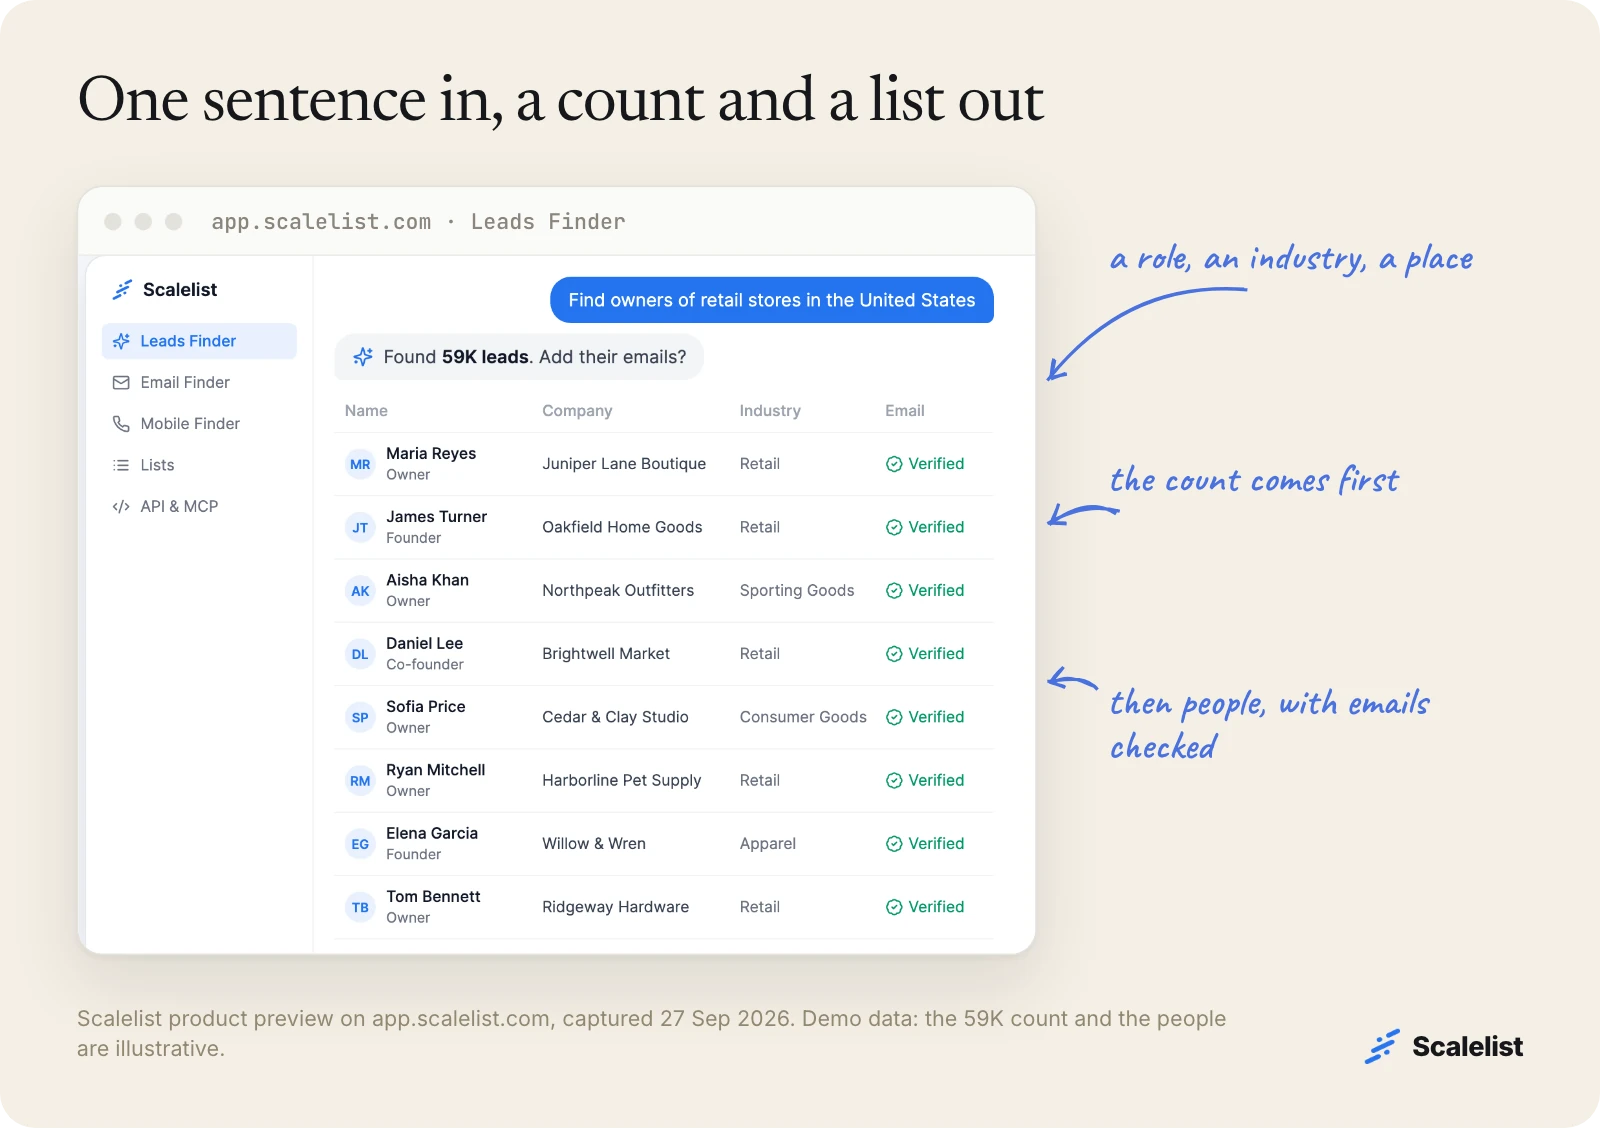Click the Lists icon in sidebar
Screen dimensions: 1600x1130
click(121, 465)
